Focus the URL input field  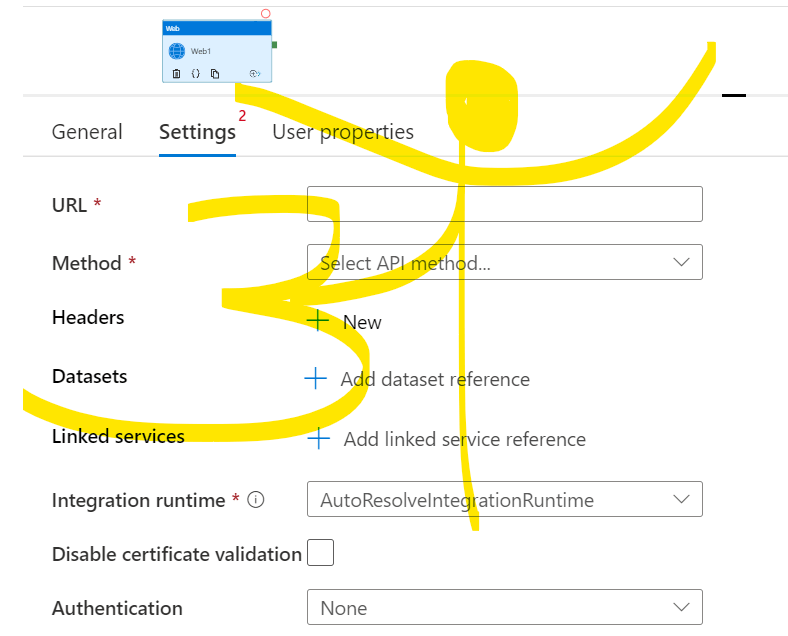[504, 204]
